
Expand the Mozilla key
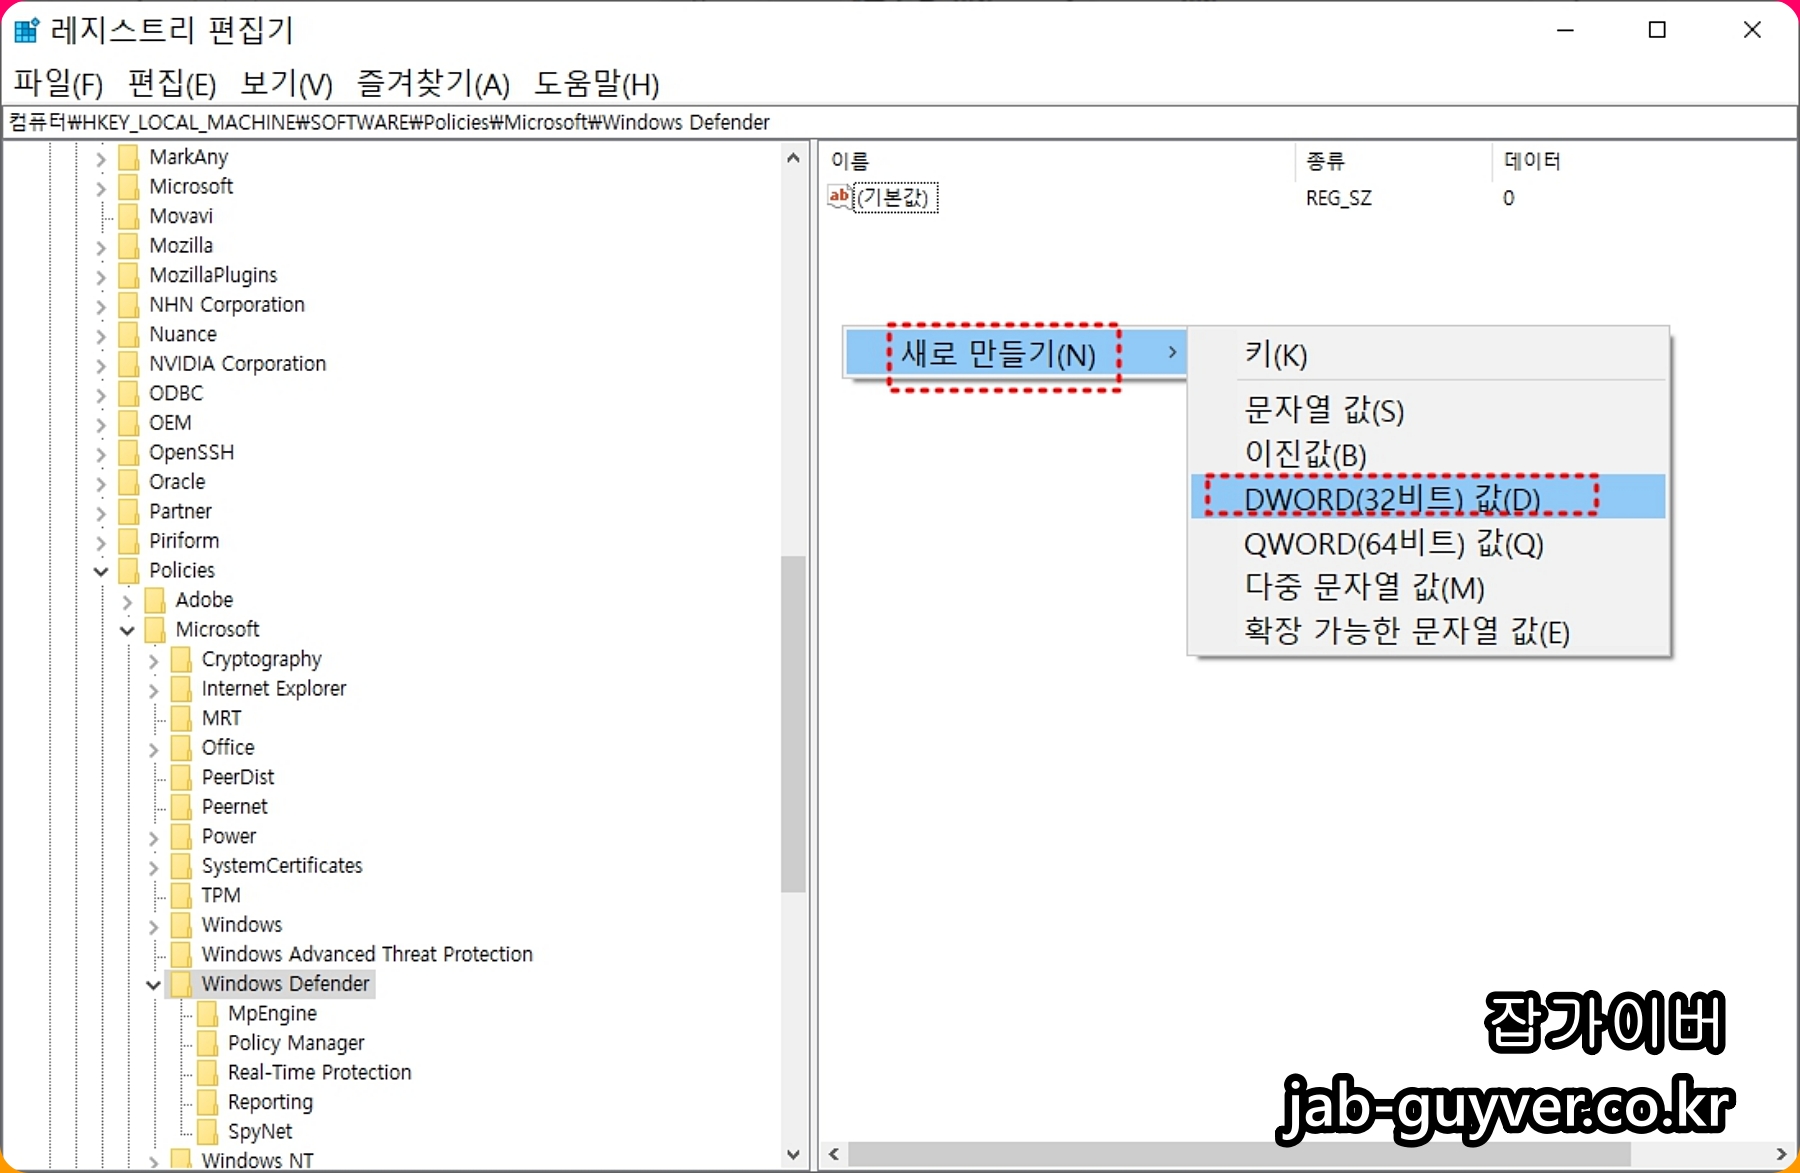(101, 246)
